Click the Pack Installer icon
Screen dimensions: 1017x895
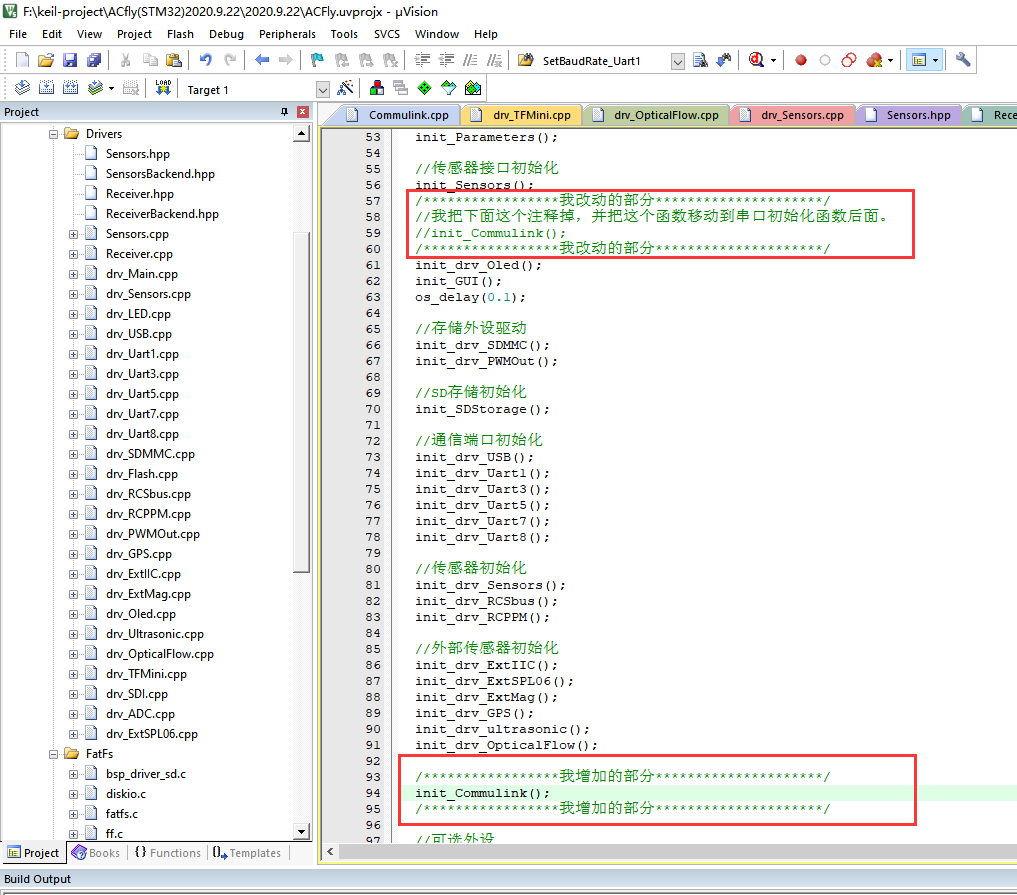coord(473,88)
